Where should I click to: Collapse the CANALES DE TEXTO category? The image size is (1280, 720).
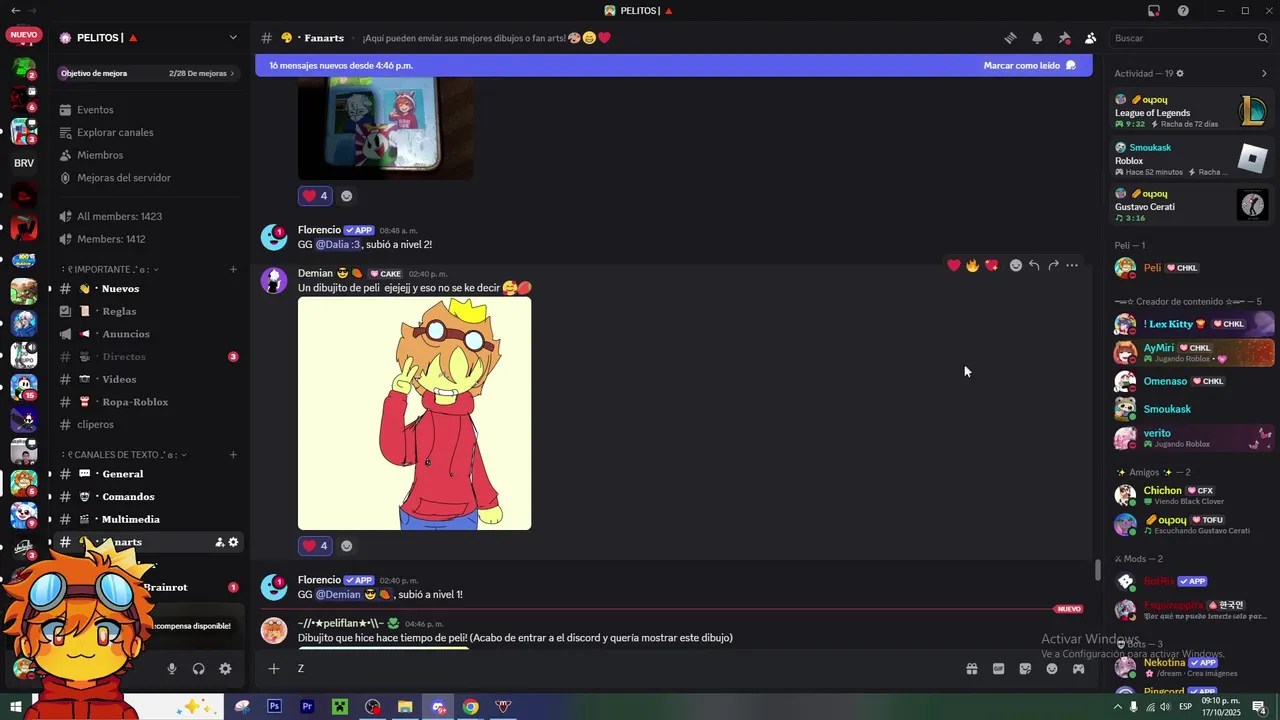pos(123,455)
